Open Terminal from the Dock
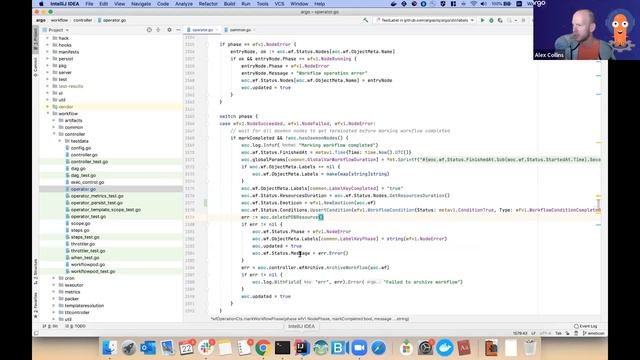Image resolution: width=640 pixels, height=360 pixels. tap(282, 348)
